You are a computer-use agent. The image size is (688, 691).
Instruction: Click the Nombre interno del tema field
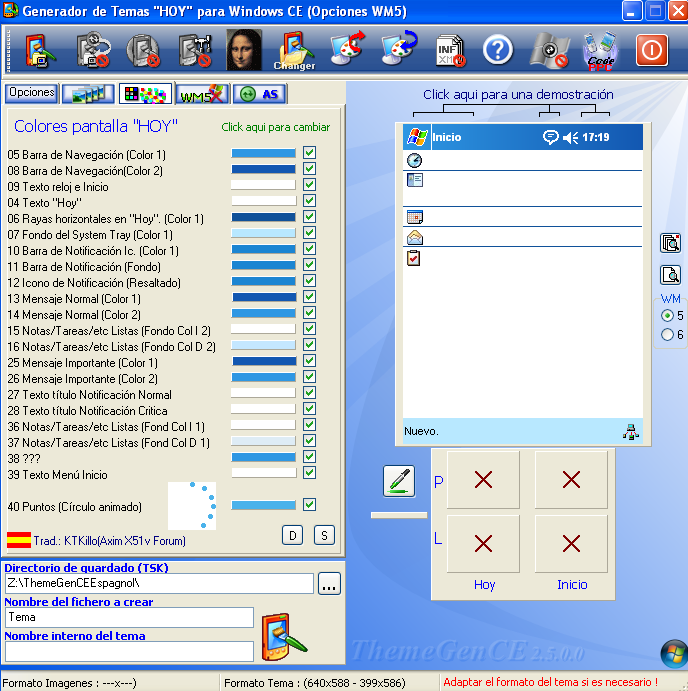[x=129, y=651]
